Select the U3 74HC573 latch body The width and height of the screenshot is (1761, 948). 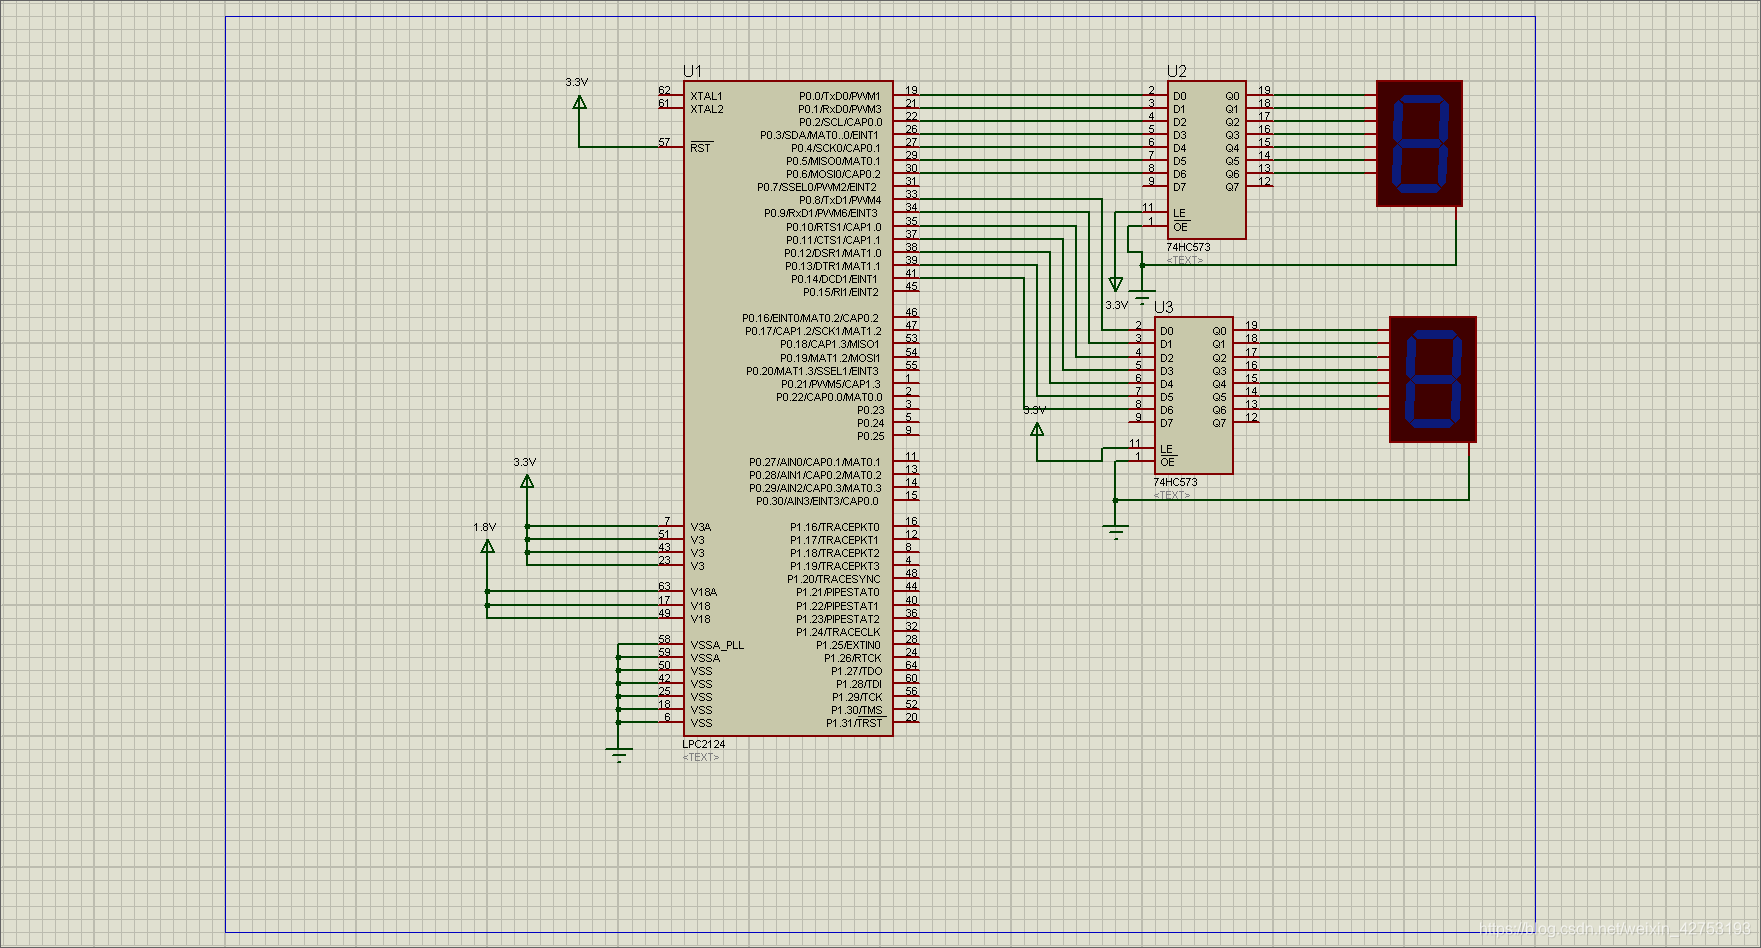(1194, 395)
